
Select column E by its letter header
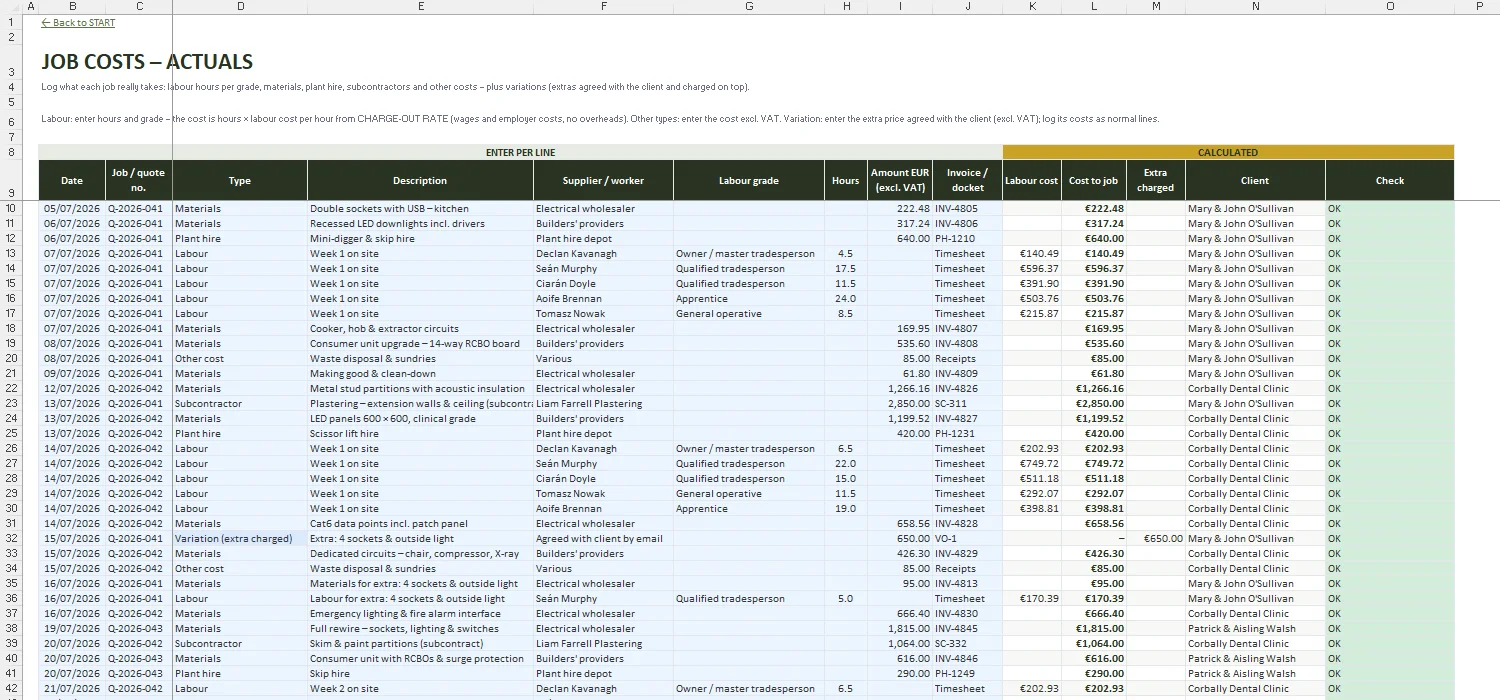[x=420, y=7]
